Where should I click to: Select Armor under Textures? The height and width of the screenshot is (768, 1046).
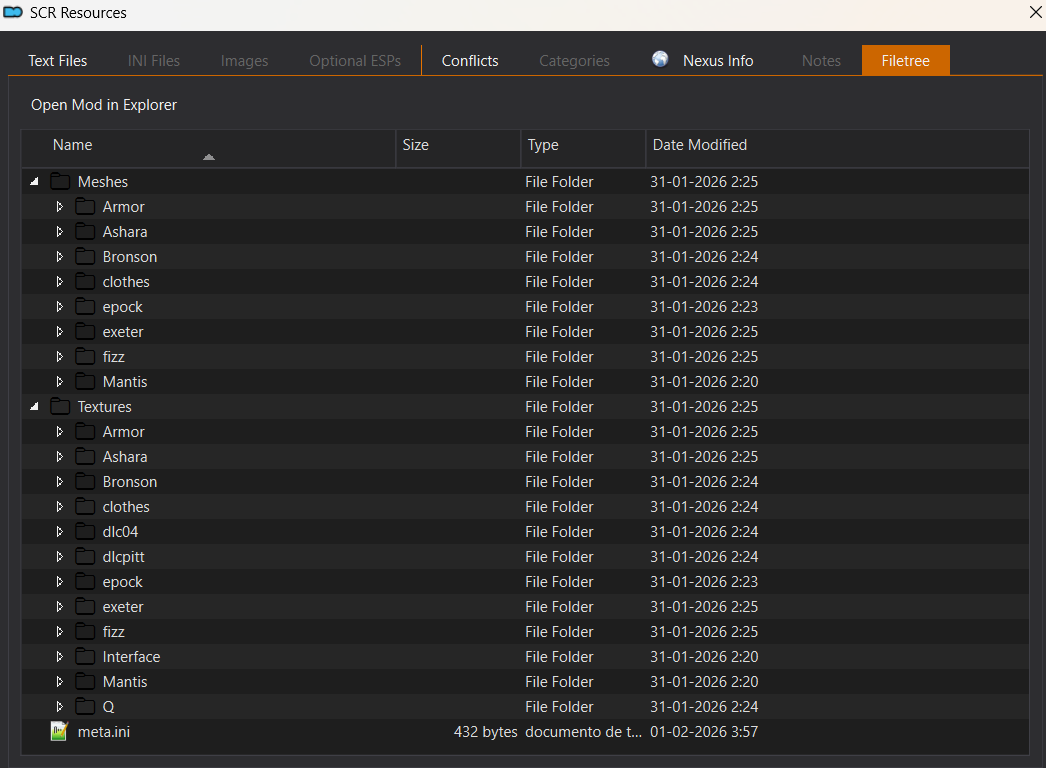tap(123, 432)
